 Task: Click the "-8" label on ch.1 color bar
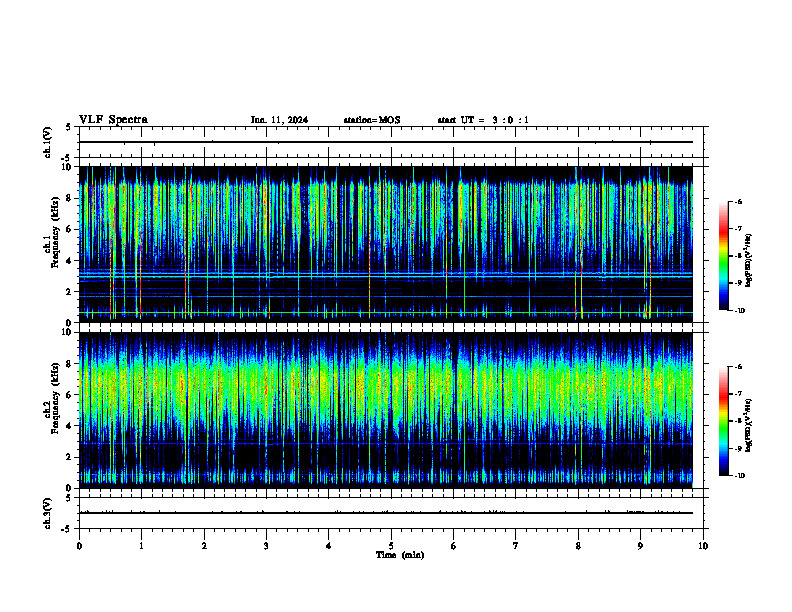(737, 256)
